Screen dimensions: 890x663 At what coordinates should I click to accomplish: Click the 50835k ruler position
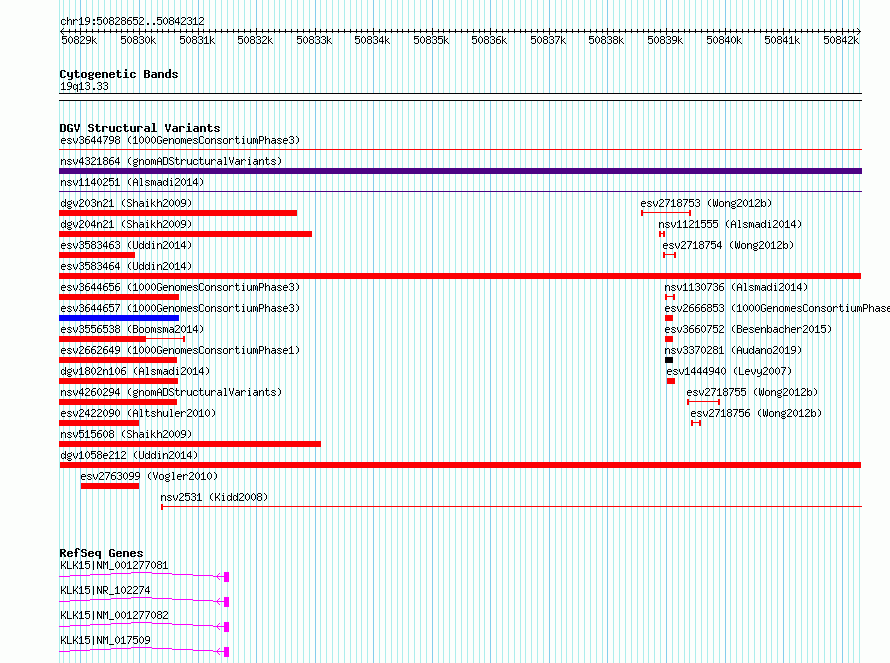[x=431, y=40]
